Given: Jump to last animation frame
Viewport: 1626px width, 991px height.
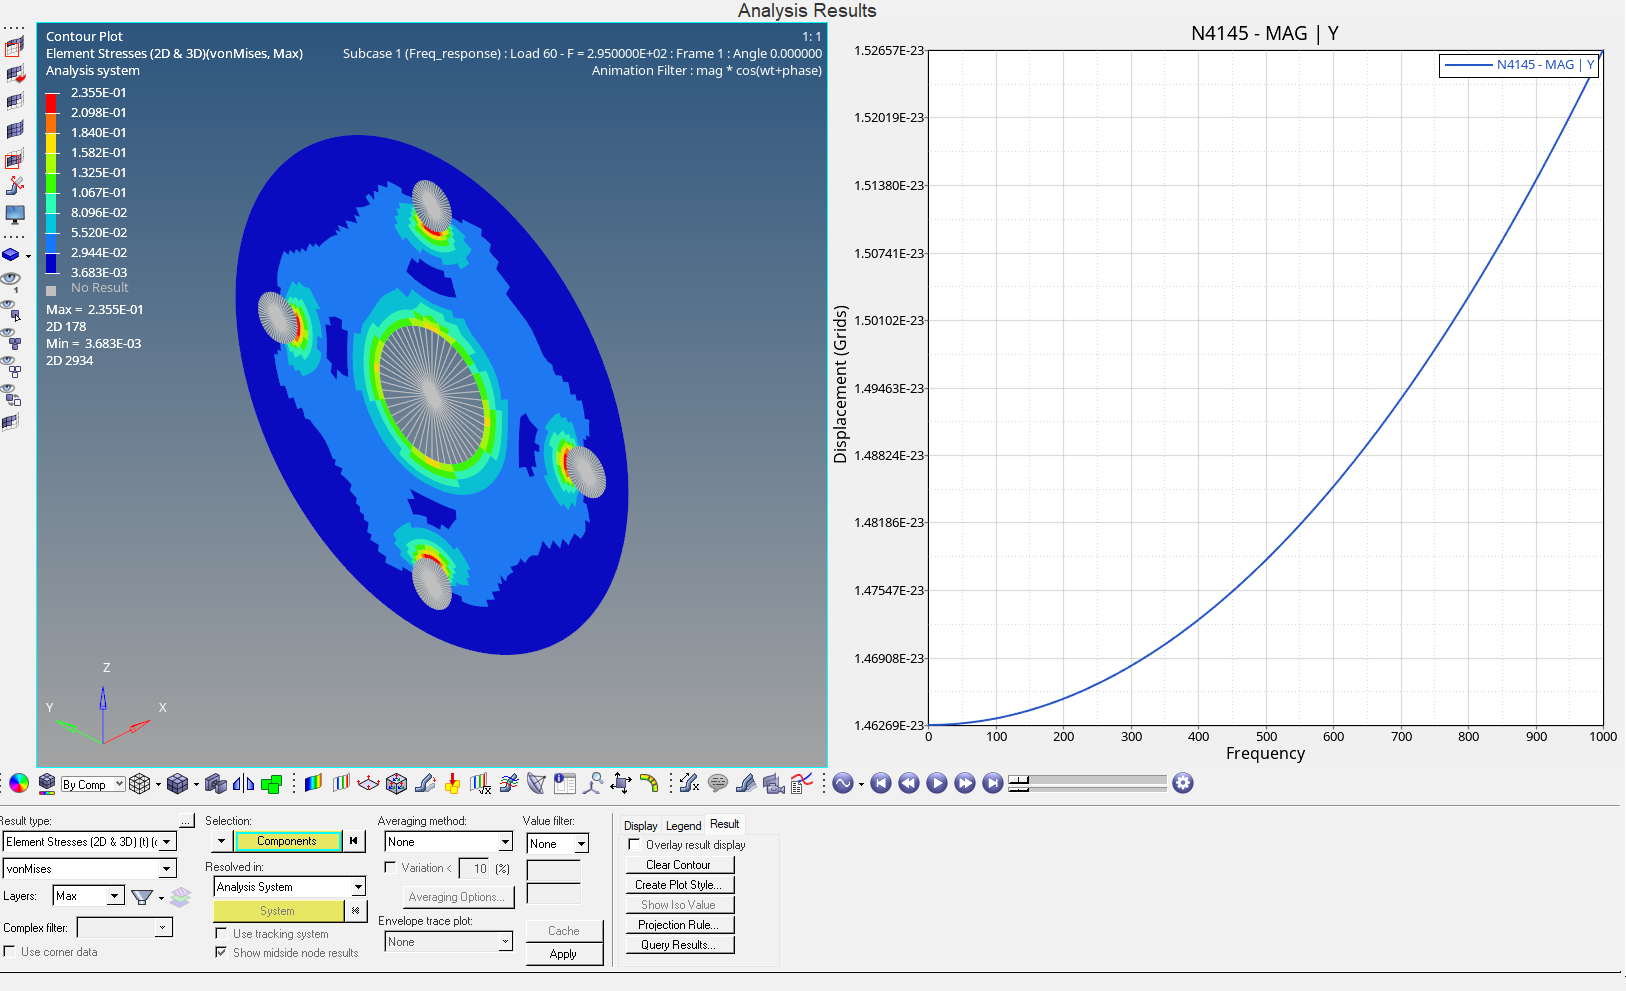Looking at the screenshot, I should point(992,783).
